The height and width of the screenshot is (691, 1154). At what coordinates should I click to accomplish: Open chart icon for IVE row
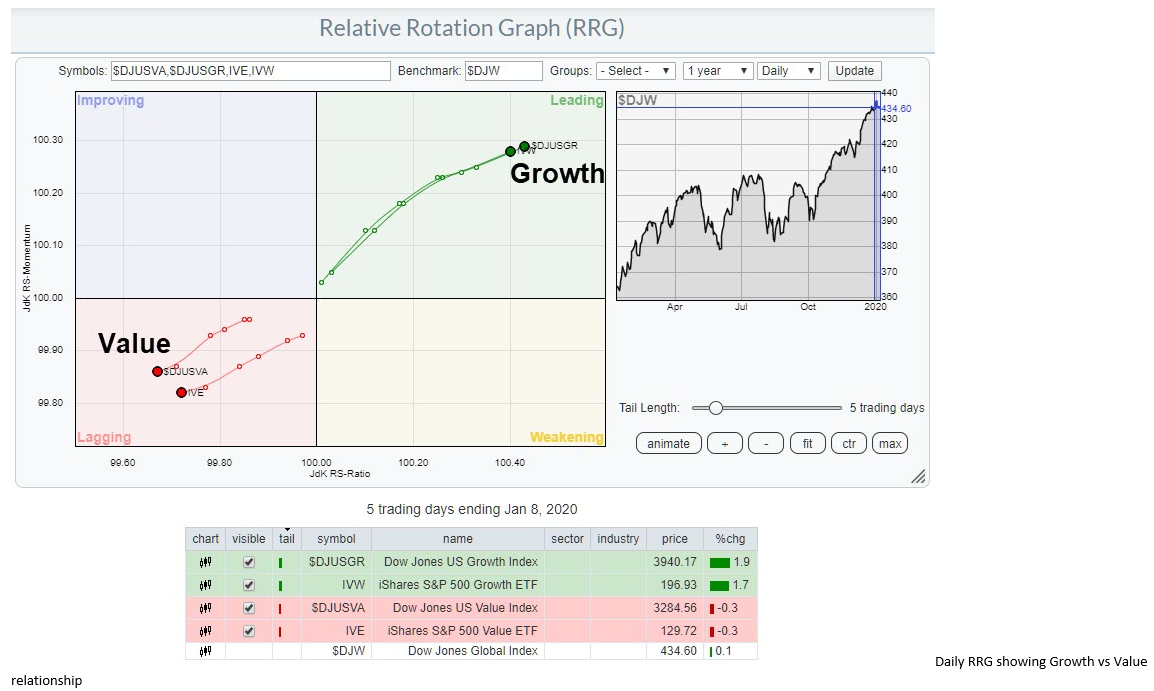[205, 631]
